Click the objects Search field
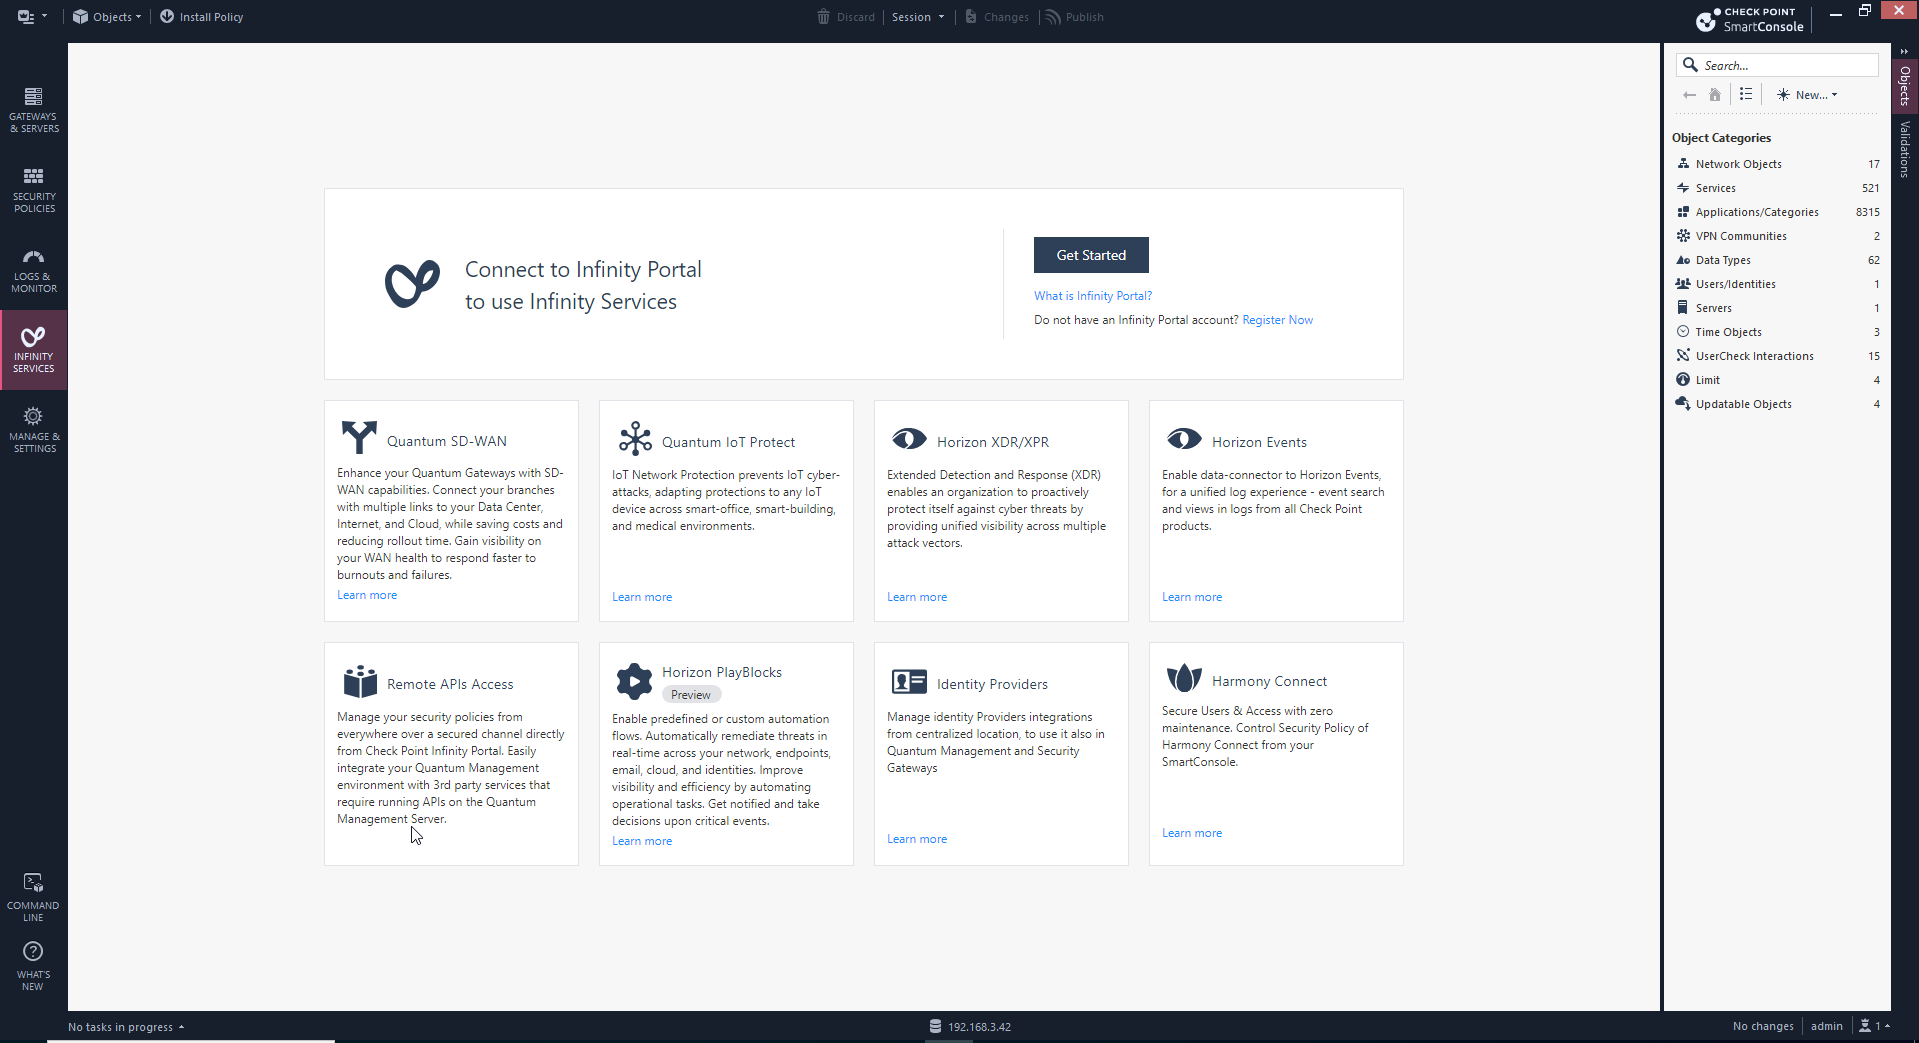 1777,65
